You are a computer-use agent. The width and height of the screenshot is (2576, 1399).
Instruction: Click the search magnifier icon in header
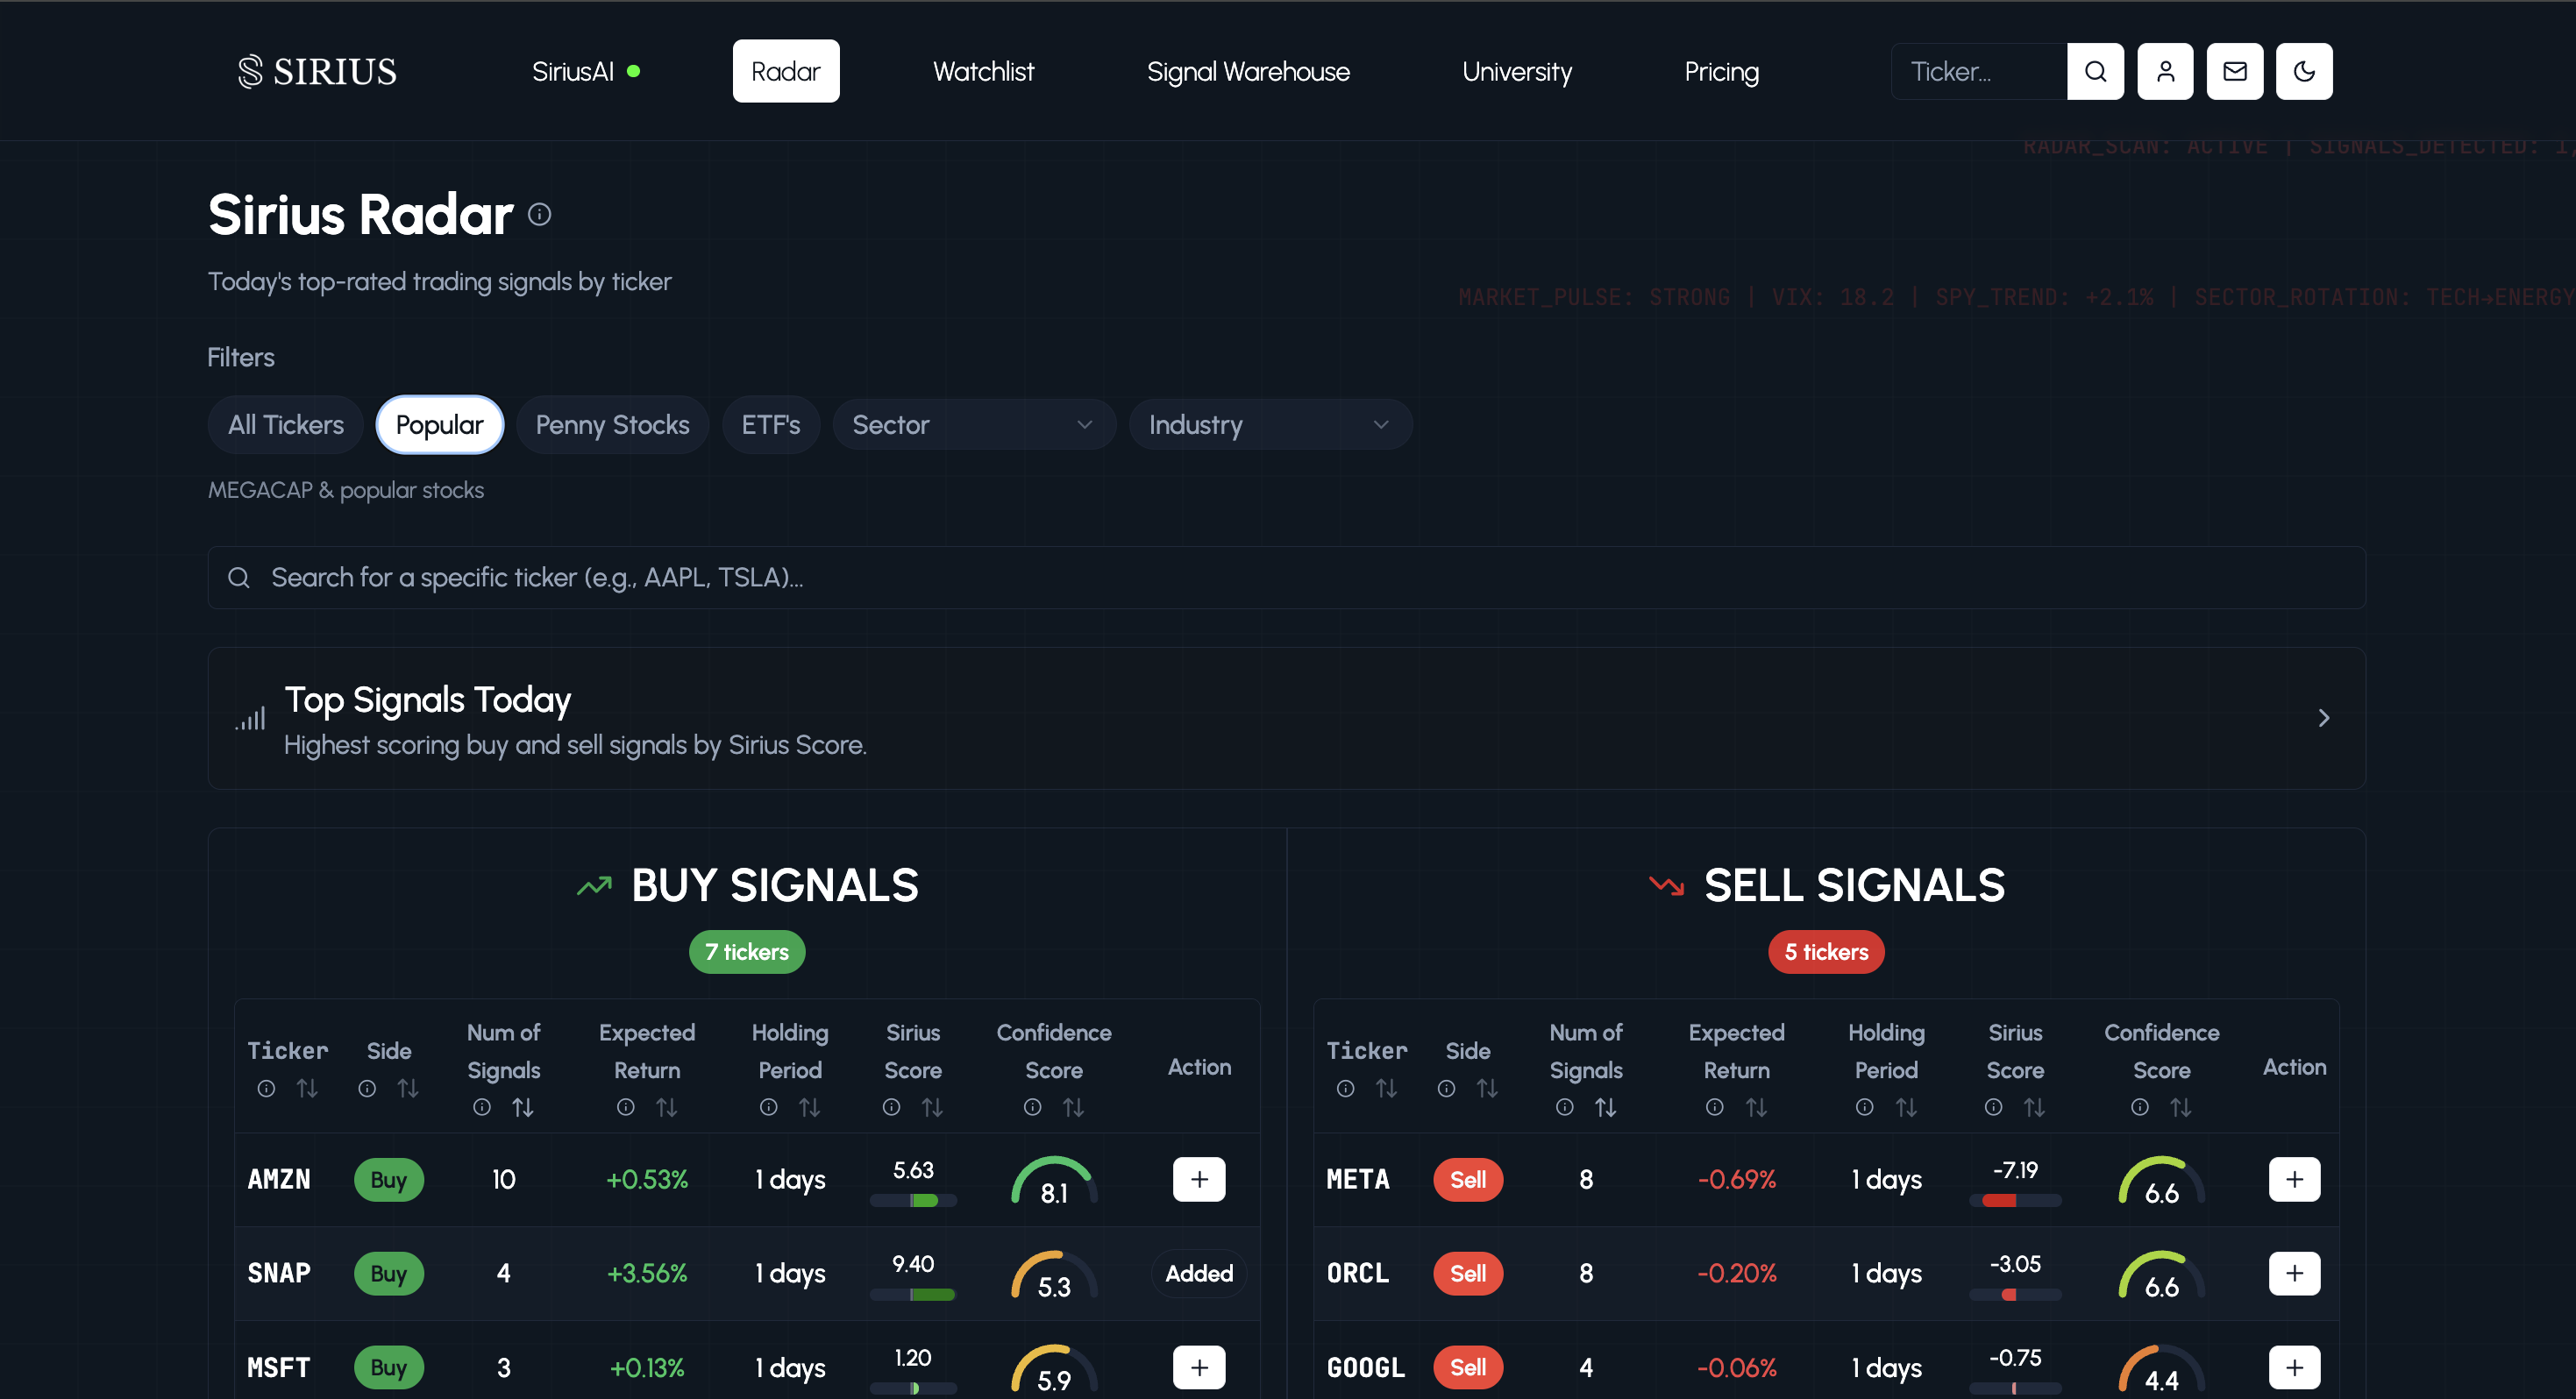[2095, 71]
